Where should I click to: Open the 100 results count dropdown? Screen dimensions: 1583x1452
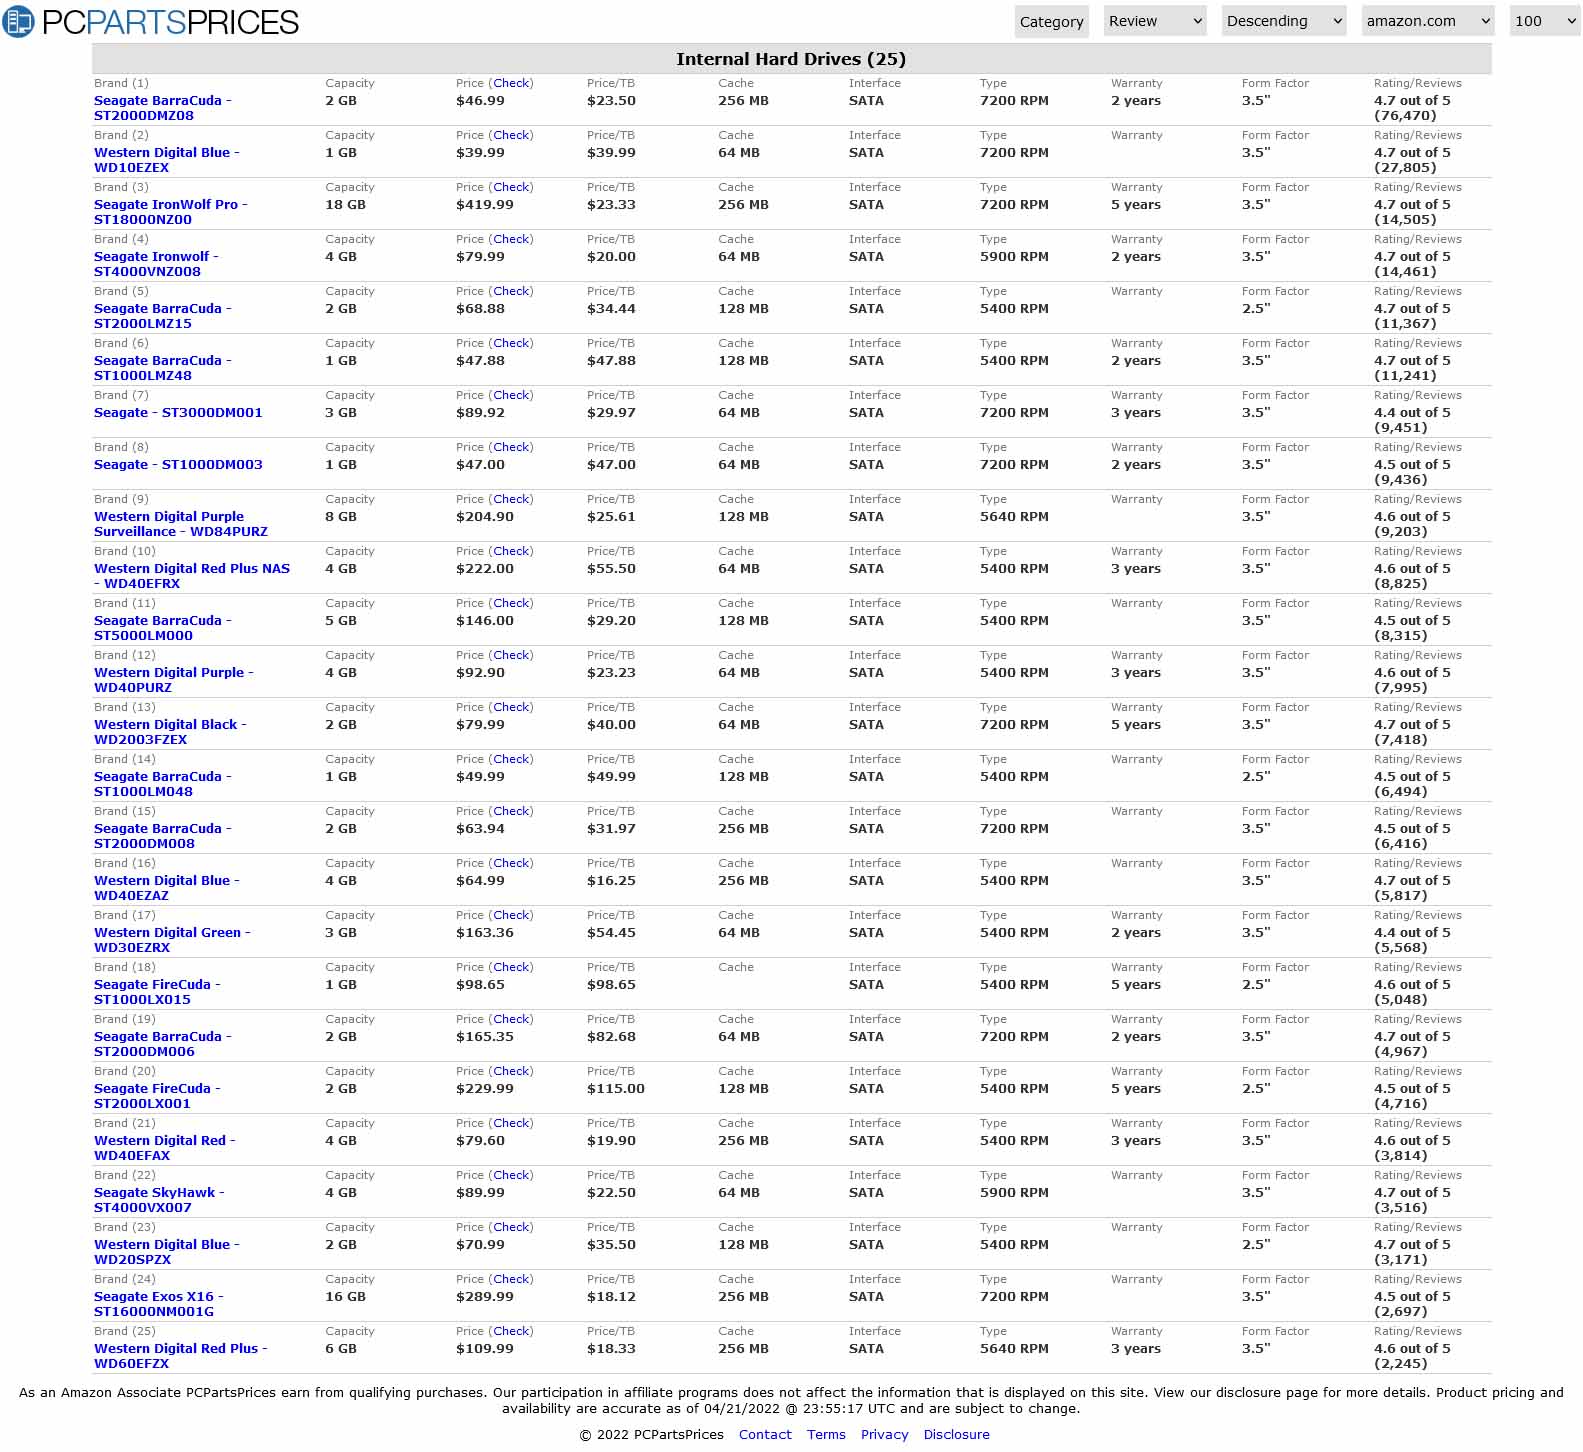pyautogui.click(x=1545, y=21)
